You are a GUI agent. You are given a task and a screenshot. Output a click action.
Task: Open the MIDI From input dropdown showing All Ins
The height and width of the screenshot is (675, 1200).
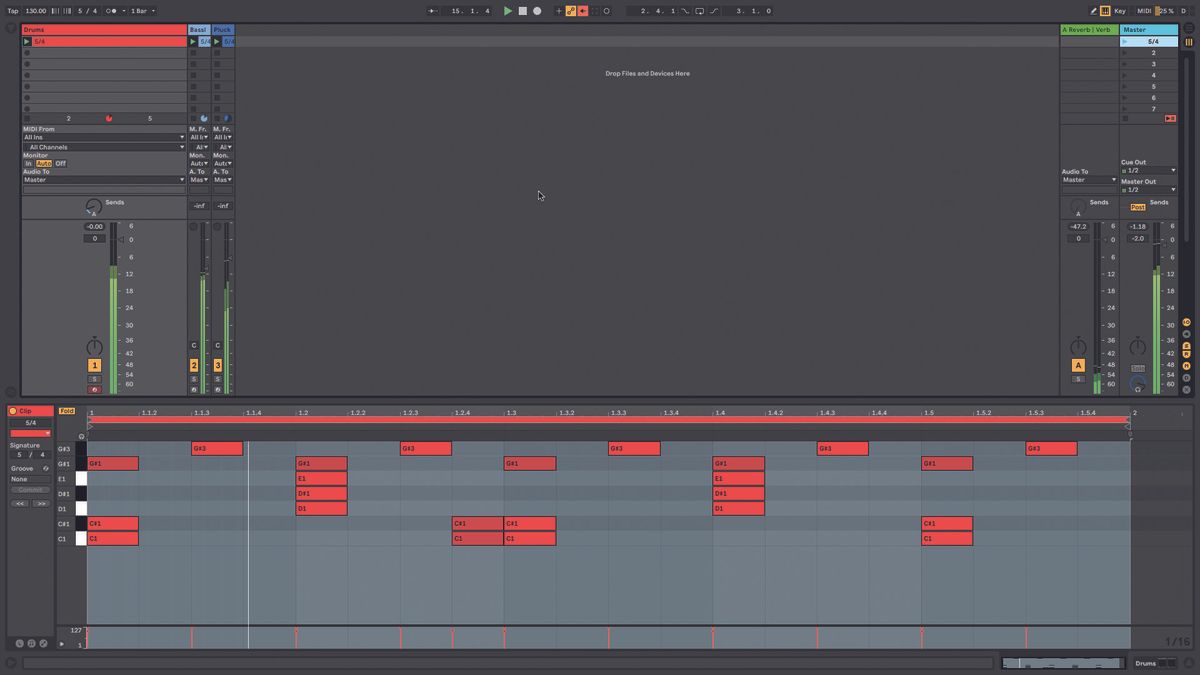100,137
